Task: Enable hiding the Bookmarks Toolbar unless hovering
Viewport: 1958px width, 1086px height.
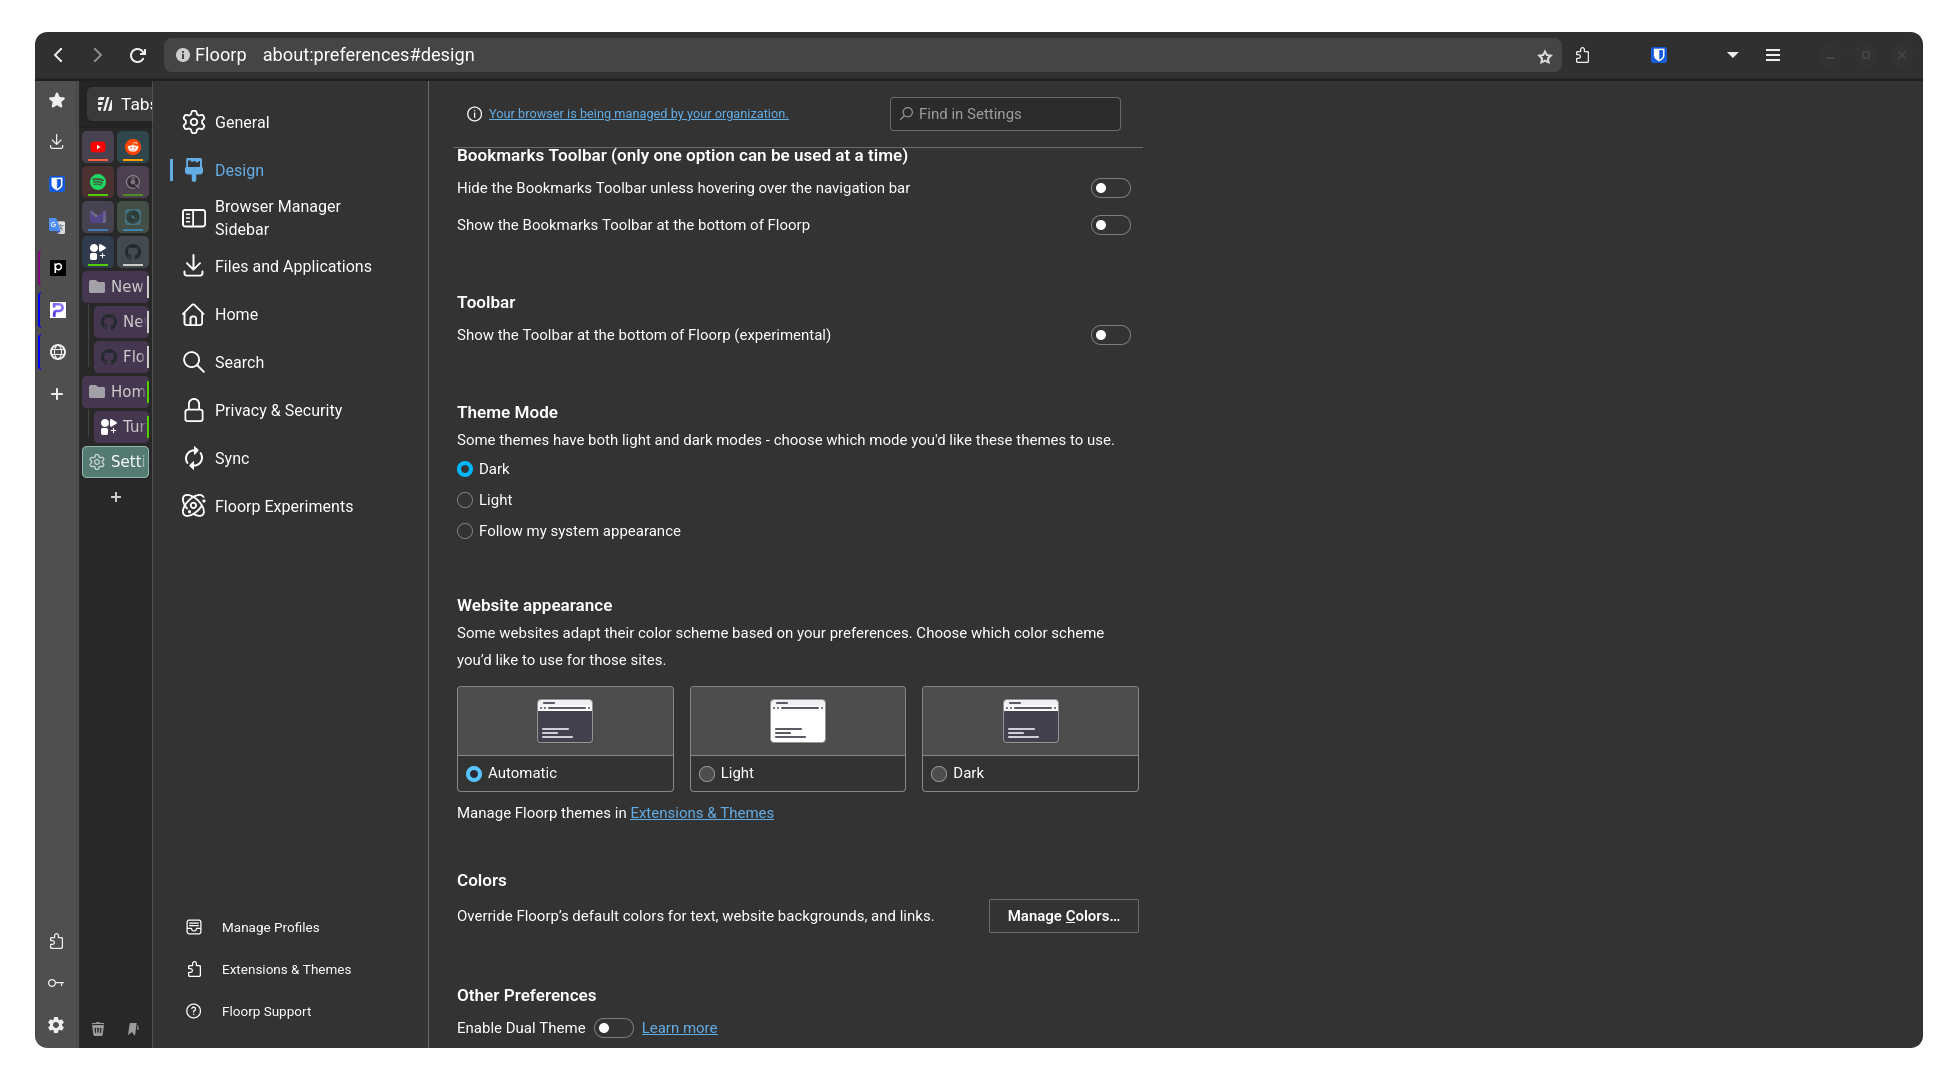Action: (x=1110, y=187)
